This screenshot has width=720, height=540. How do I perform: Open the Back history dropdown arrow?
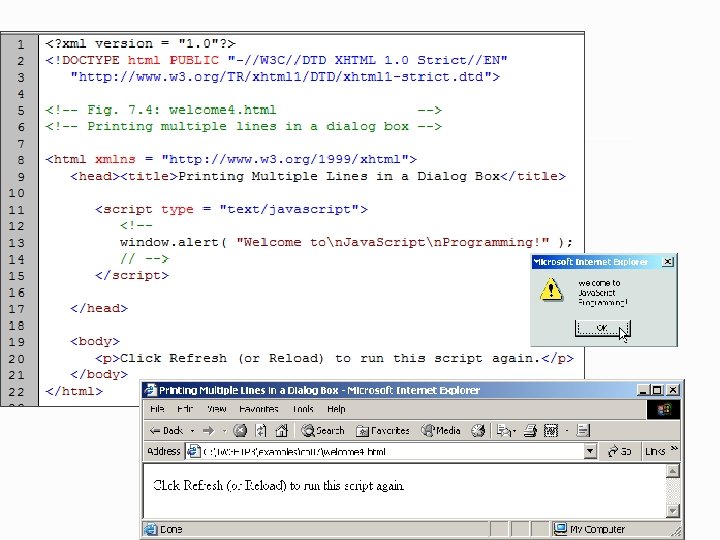pyautogui.click(x=192, y=431)
